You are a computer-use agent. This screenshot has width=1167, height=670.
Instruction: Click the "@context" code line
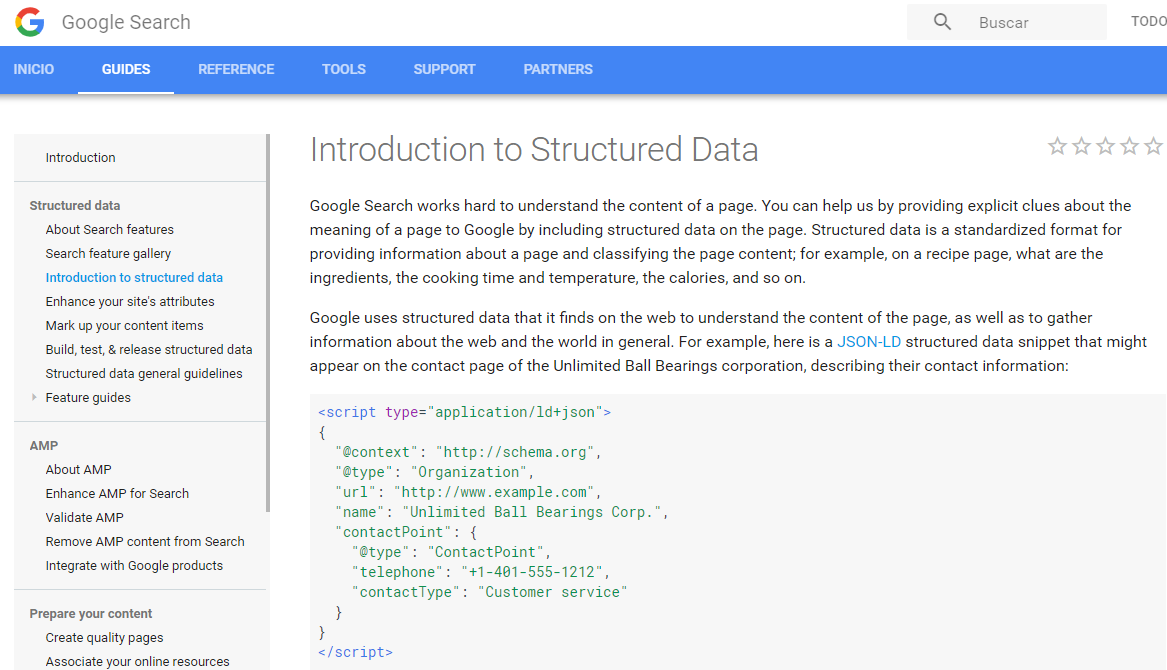(x=467, y=452)
